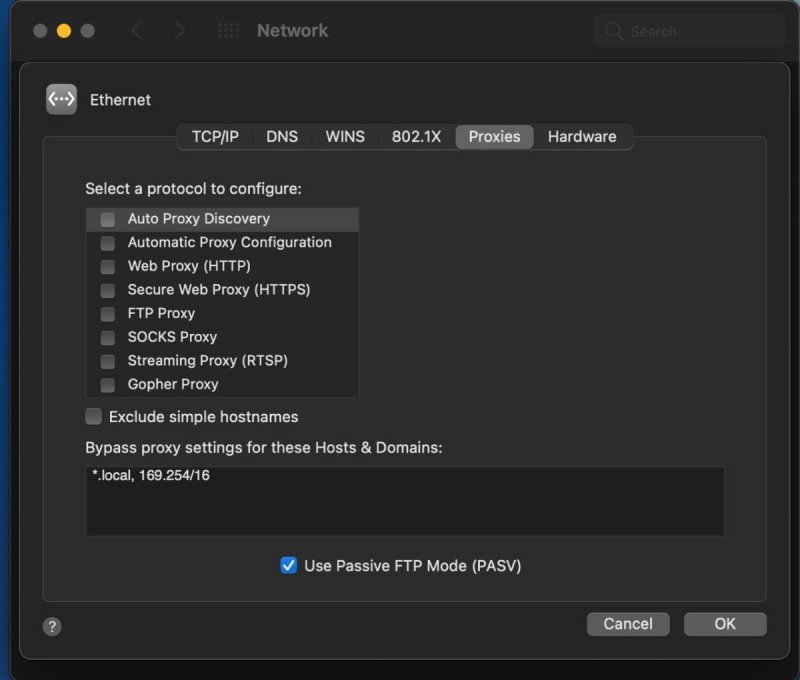Click the Ethernet interface icon
The height and width of the screenshot is (680, 800).
coord(61,99)
